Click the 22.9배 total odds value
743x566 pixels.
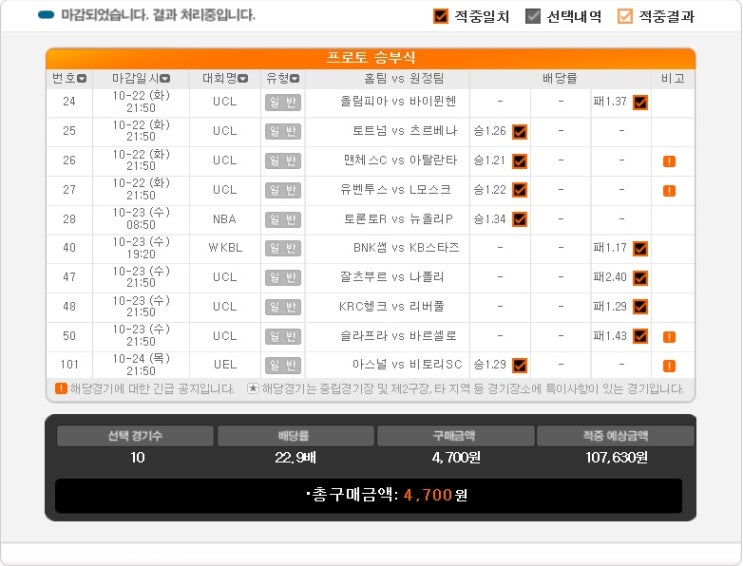point(295,457)
